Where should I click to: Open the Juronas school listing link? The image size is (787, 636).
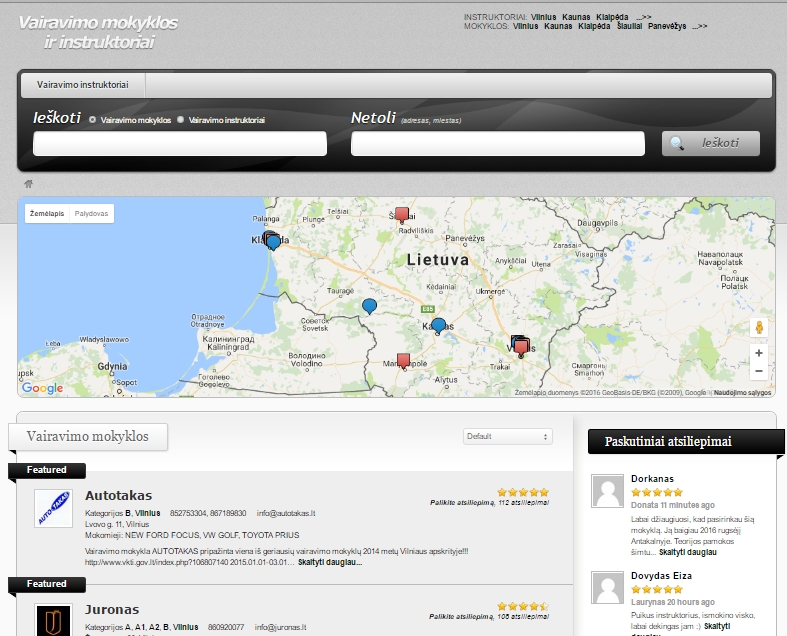112,609
